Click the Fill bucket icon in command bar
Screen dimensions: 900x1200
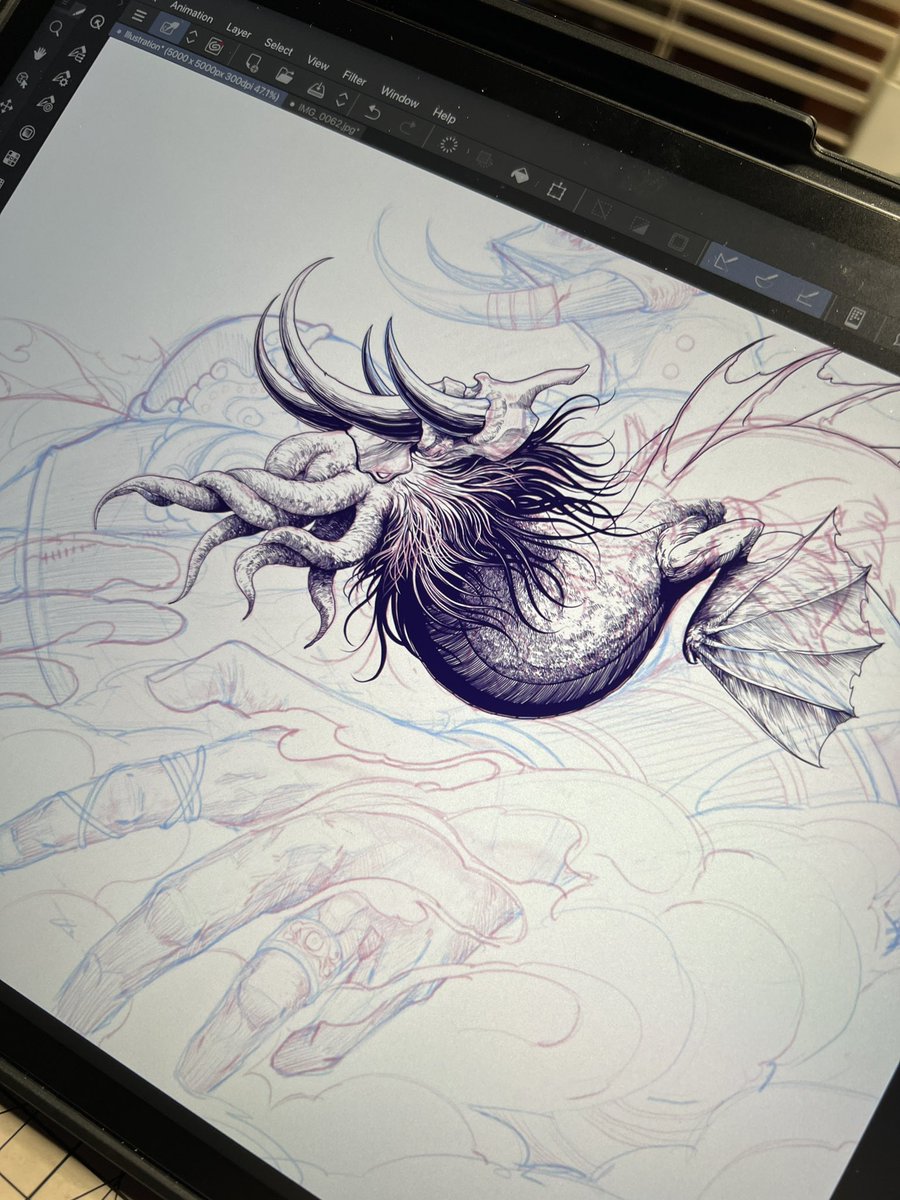coord(519,174)
